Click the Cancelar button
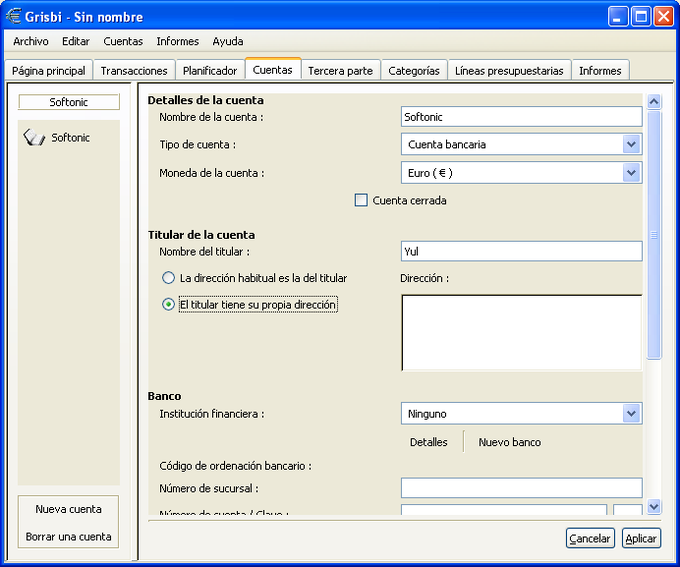This screenshot has height=567, width=680. click(x=590, y=538)
